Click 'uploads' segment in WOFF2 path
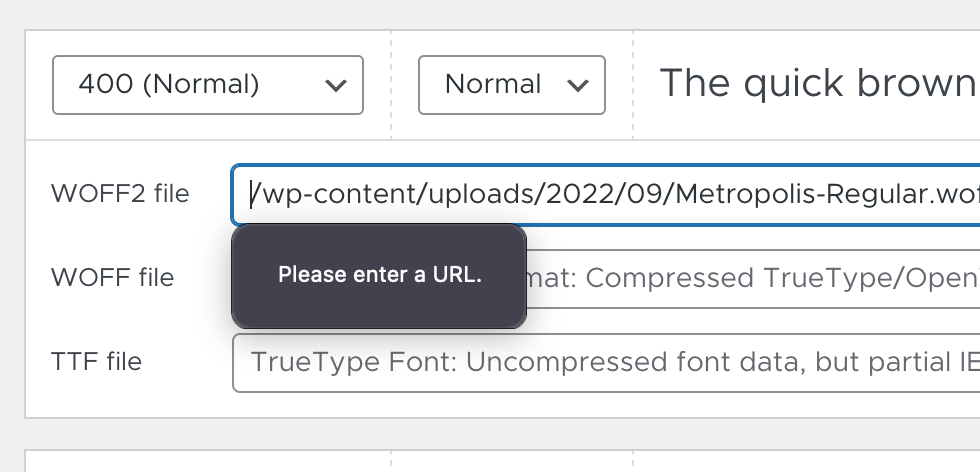 pos(481,195)
